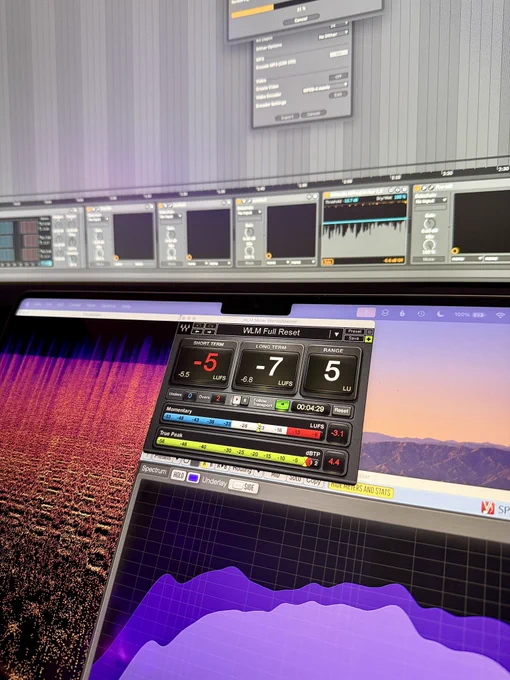This screenshot has width=510, height=680.
Task: Click the Export button in Ableton dialog
Action: (x=287, y=116)
